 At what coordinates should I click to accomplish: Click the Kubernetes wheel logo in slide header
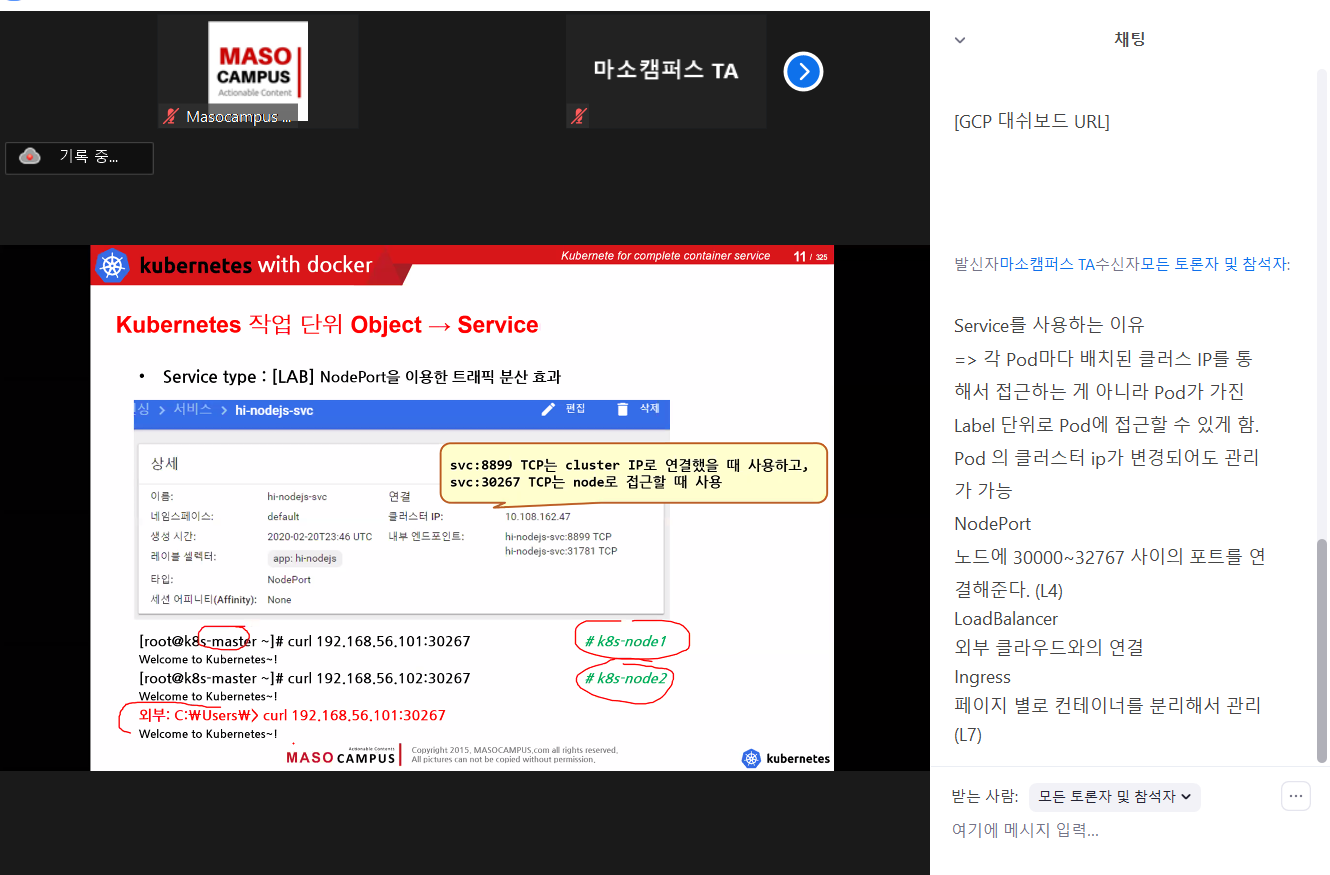(112, 266)
